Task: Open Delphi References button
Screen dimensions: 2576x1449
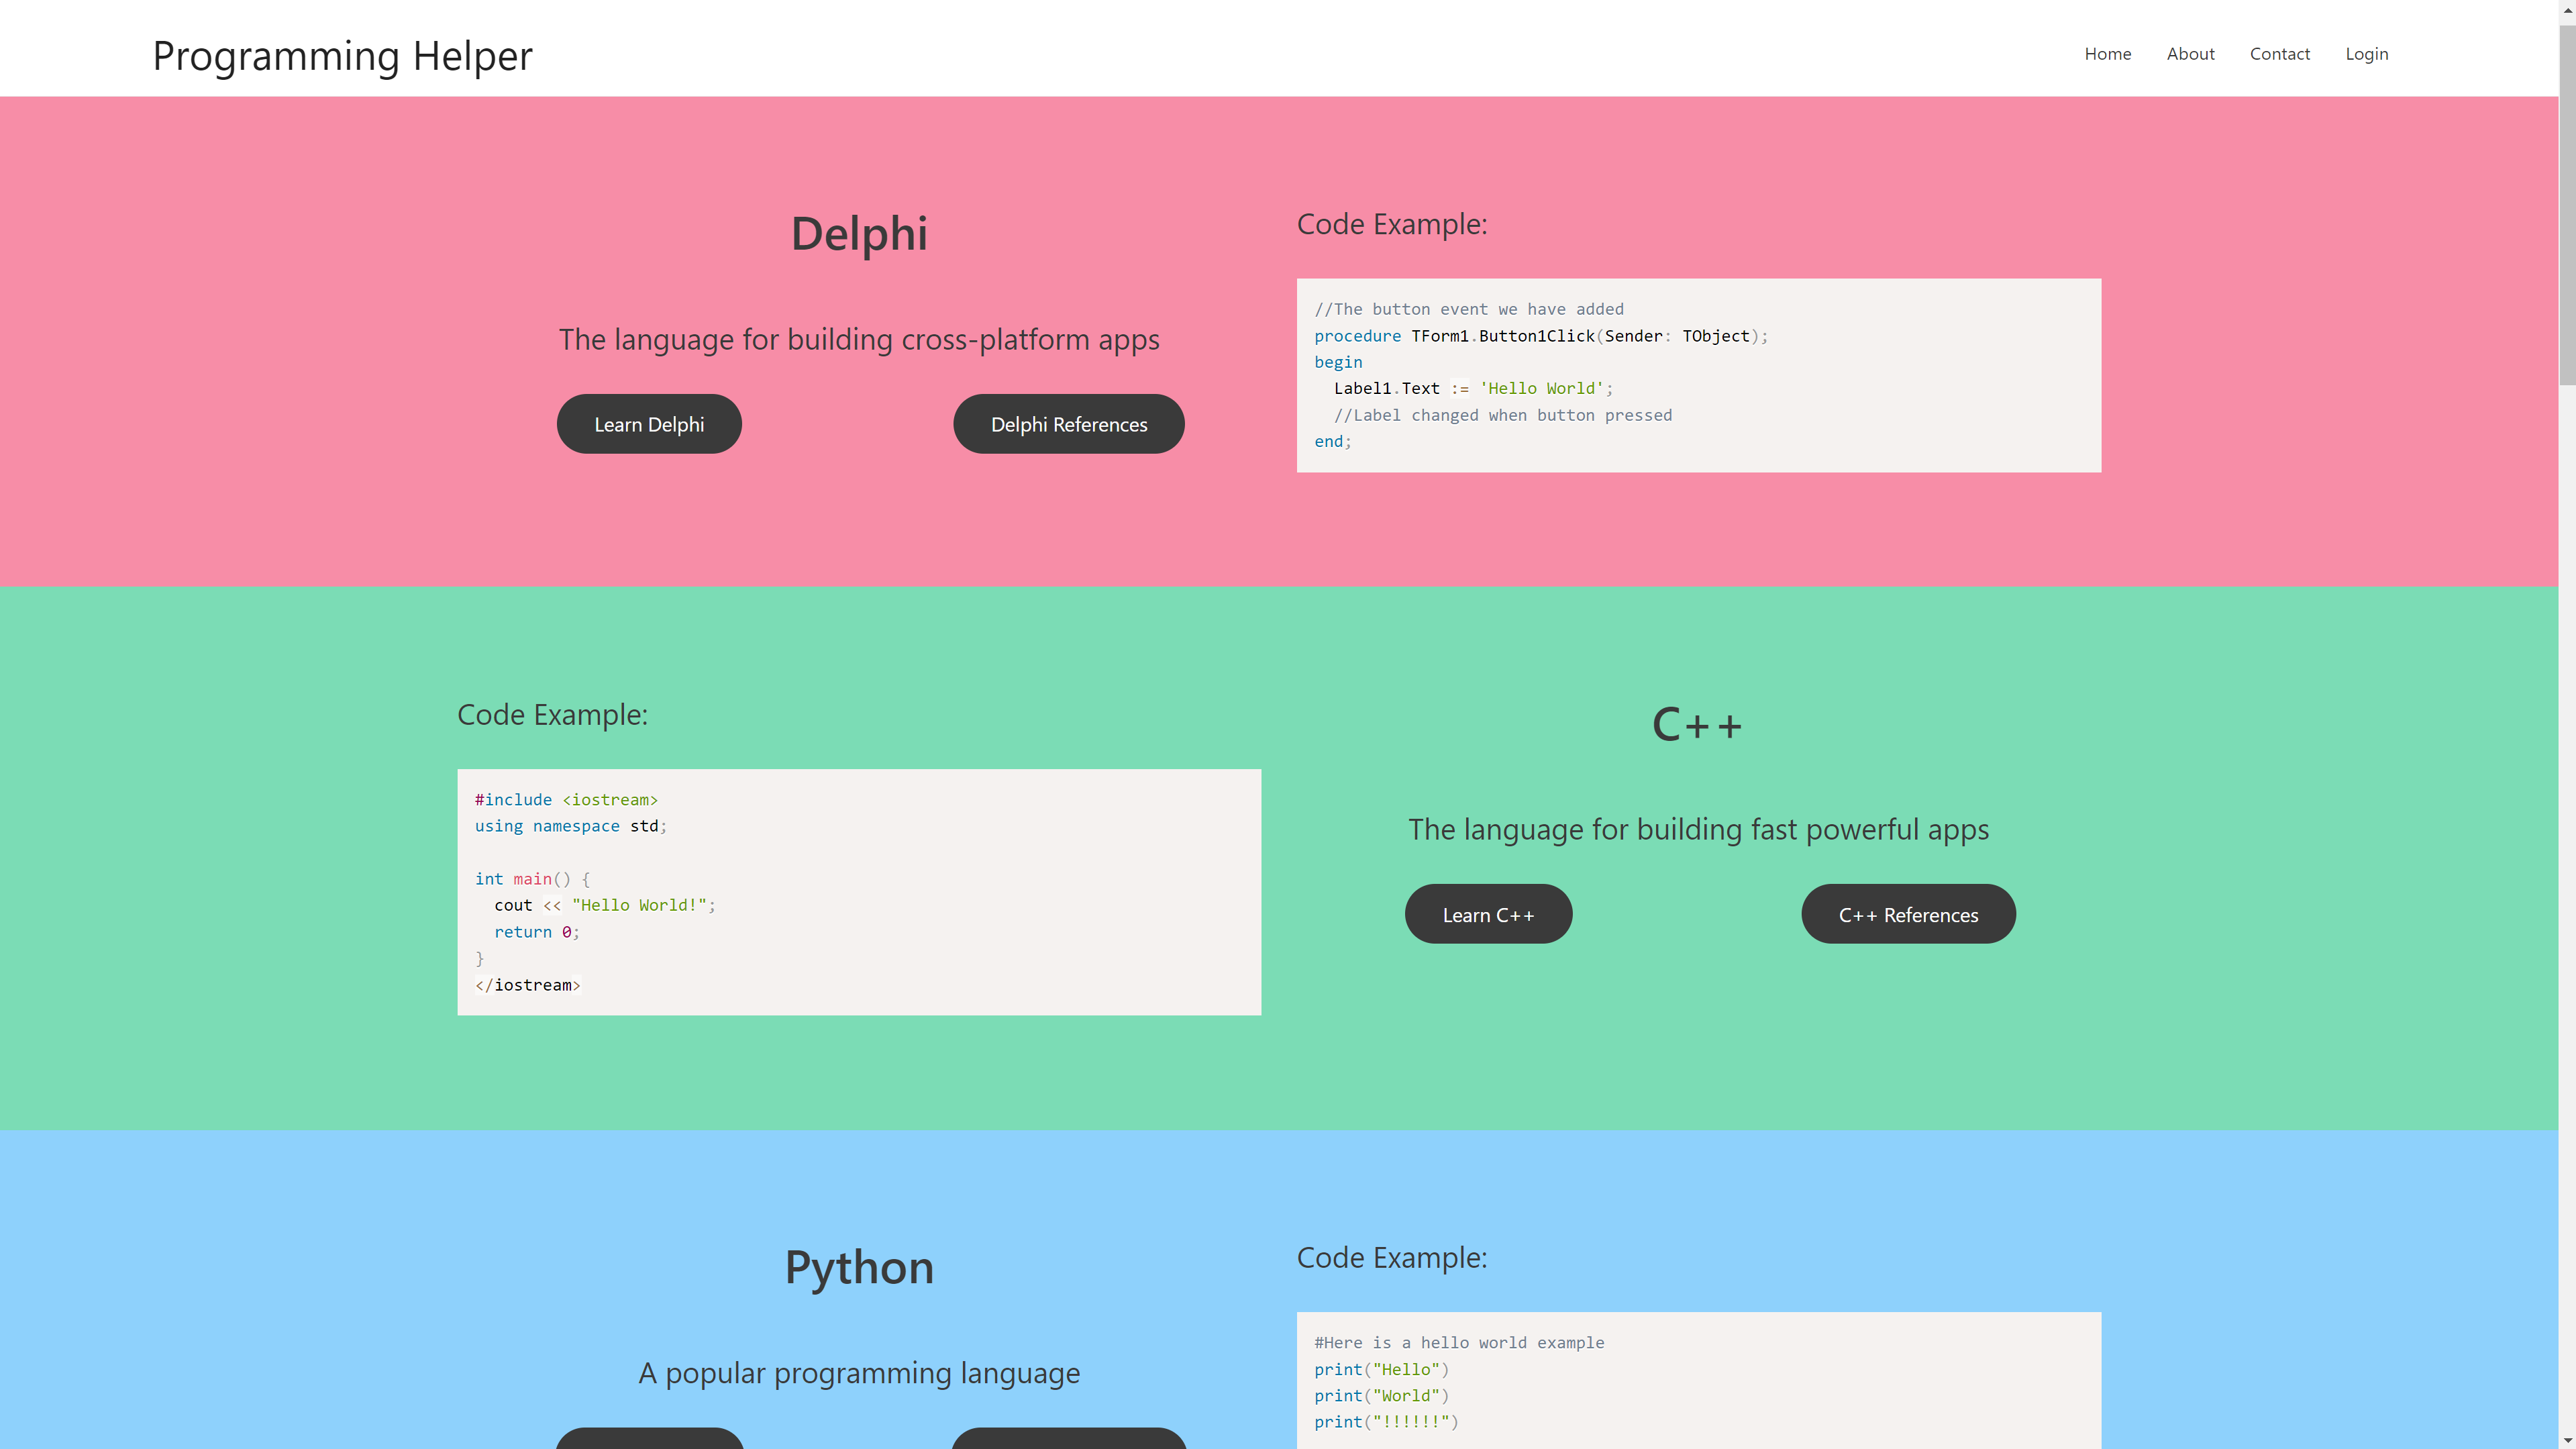Action: pyautogui.click(x=1068, y=424)
